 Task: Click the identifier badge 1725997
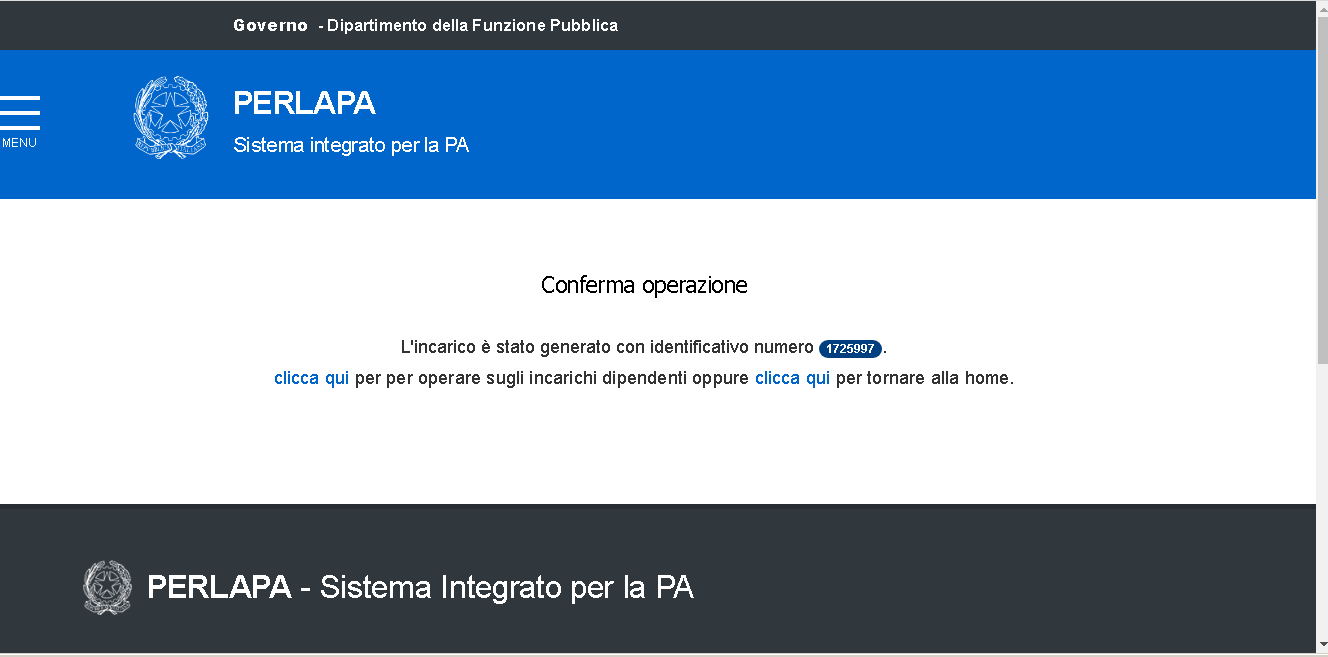pyautogui.click(x=850, y=349)
